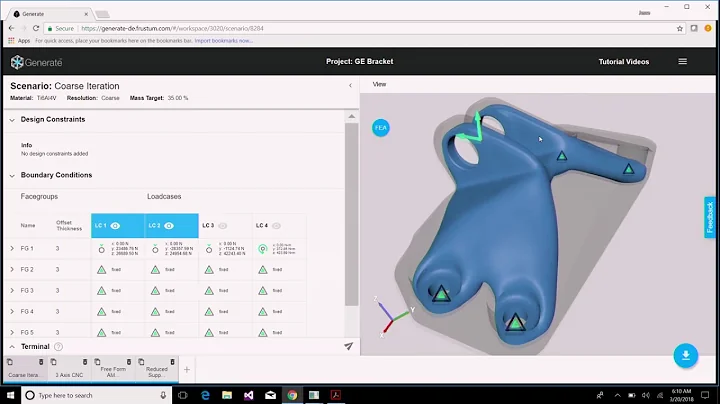The height and width of the screenshot is (404, 720).
Task: Show LC 3 with its eye icon
Action: click(223, 225)
